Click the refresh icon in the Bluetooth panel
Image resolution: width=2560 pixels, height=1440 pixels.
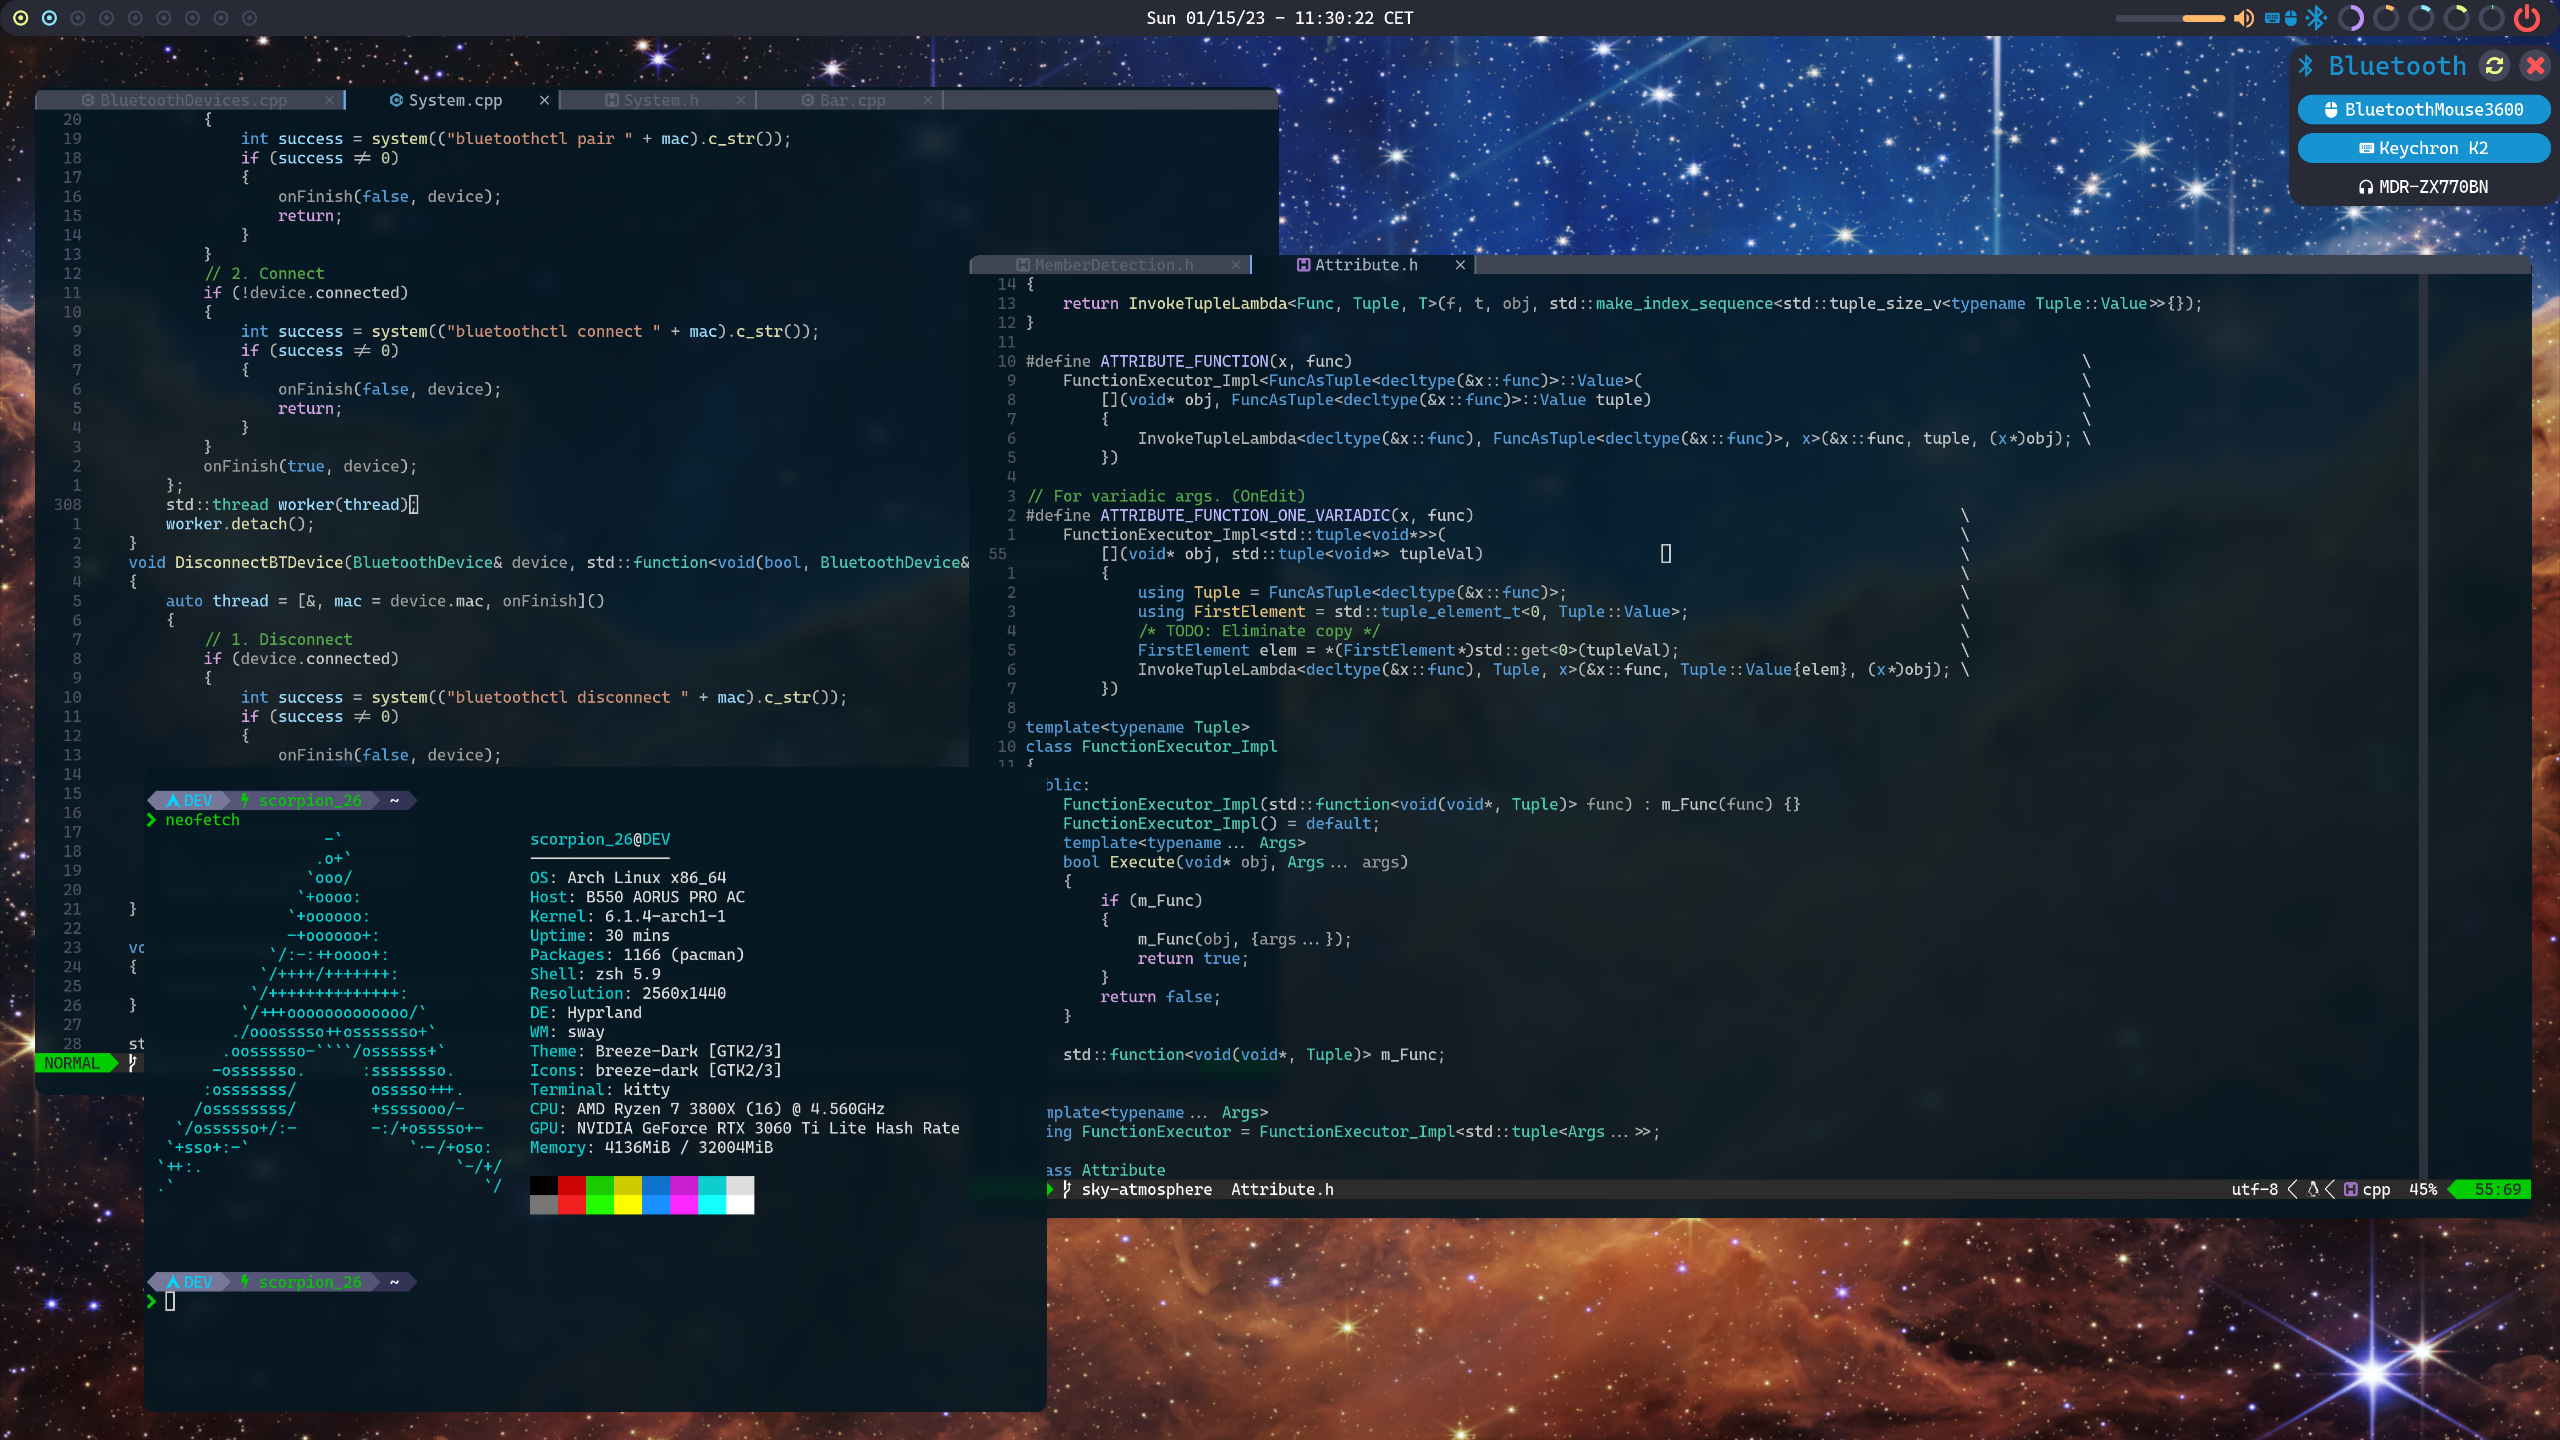(2494, 66)
